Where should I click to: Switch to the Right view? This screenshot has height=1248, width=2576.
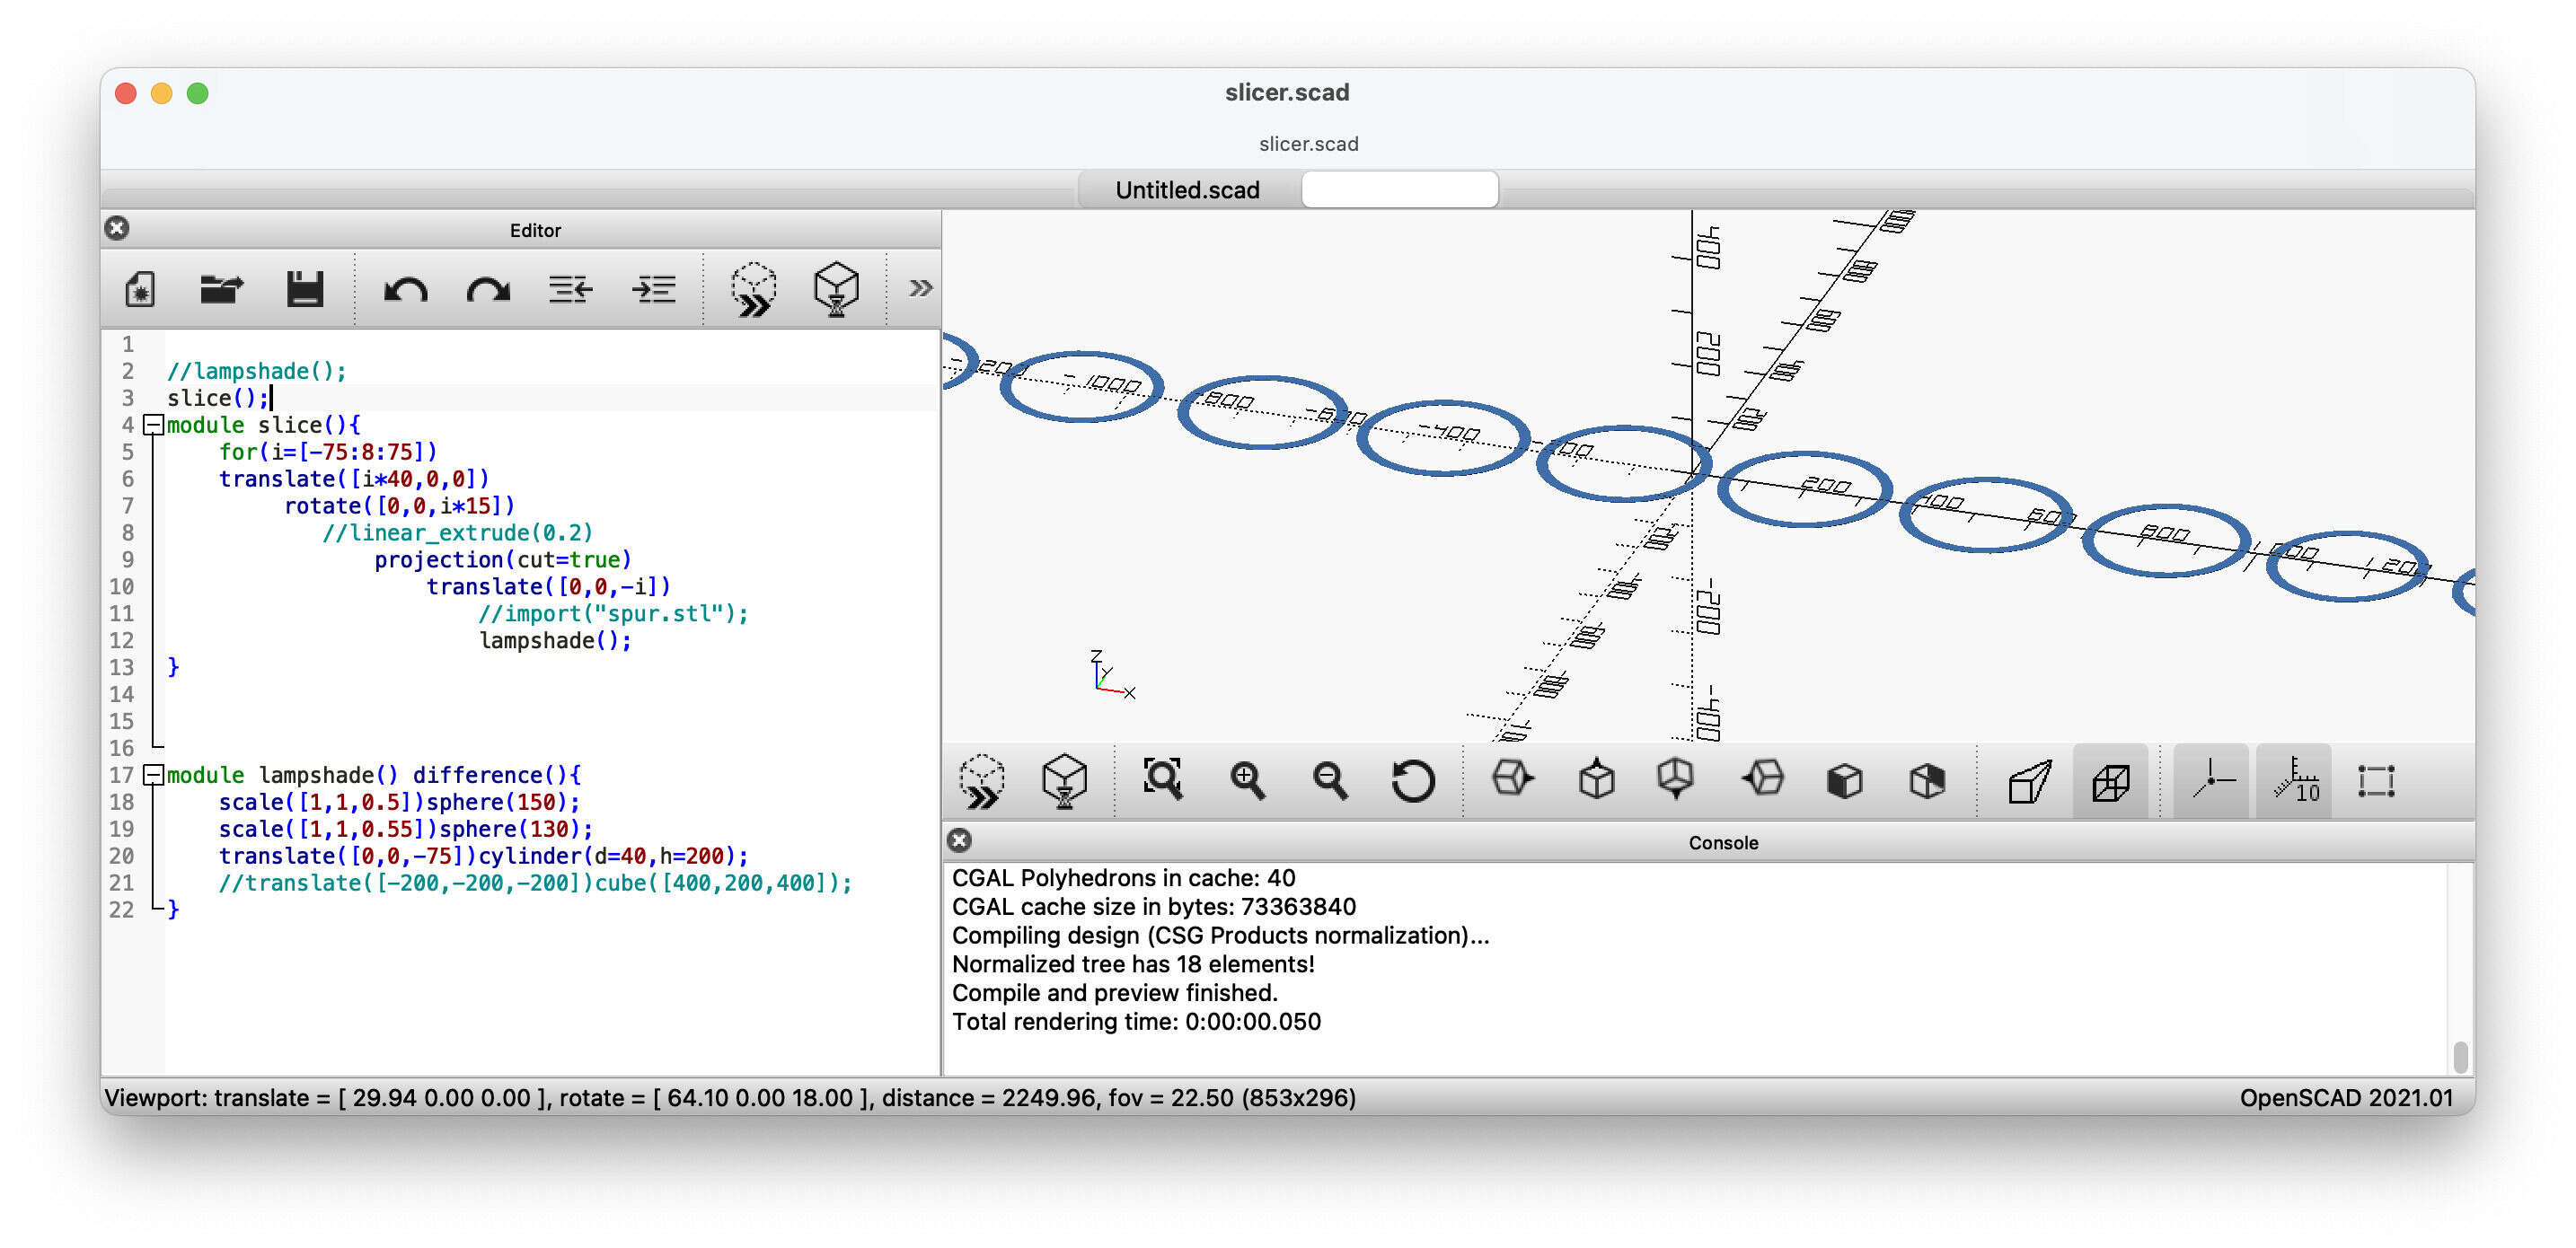1512,779
